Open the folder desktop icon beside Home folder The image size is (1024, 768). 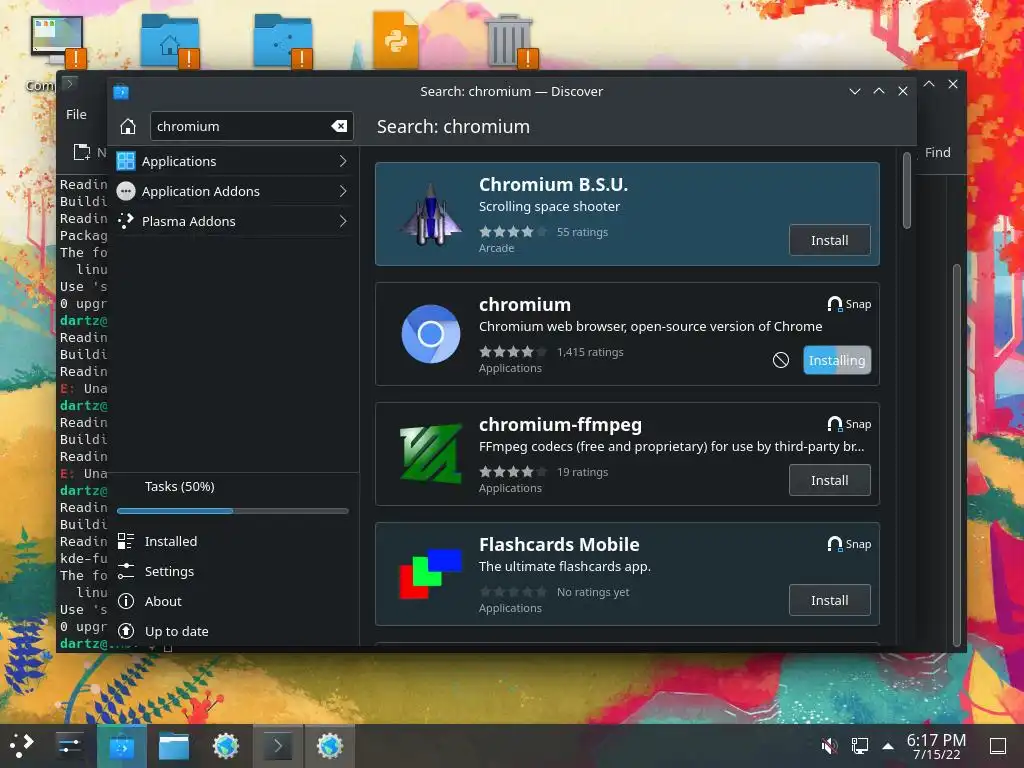[x=283, y=40]
